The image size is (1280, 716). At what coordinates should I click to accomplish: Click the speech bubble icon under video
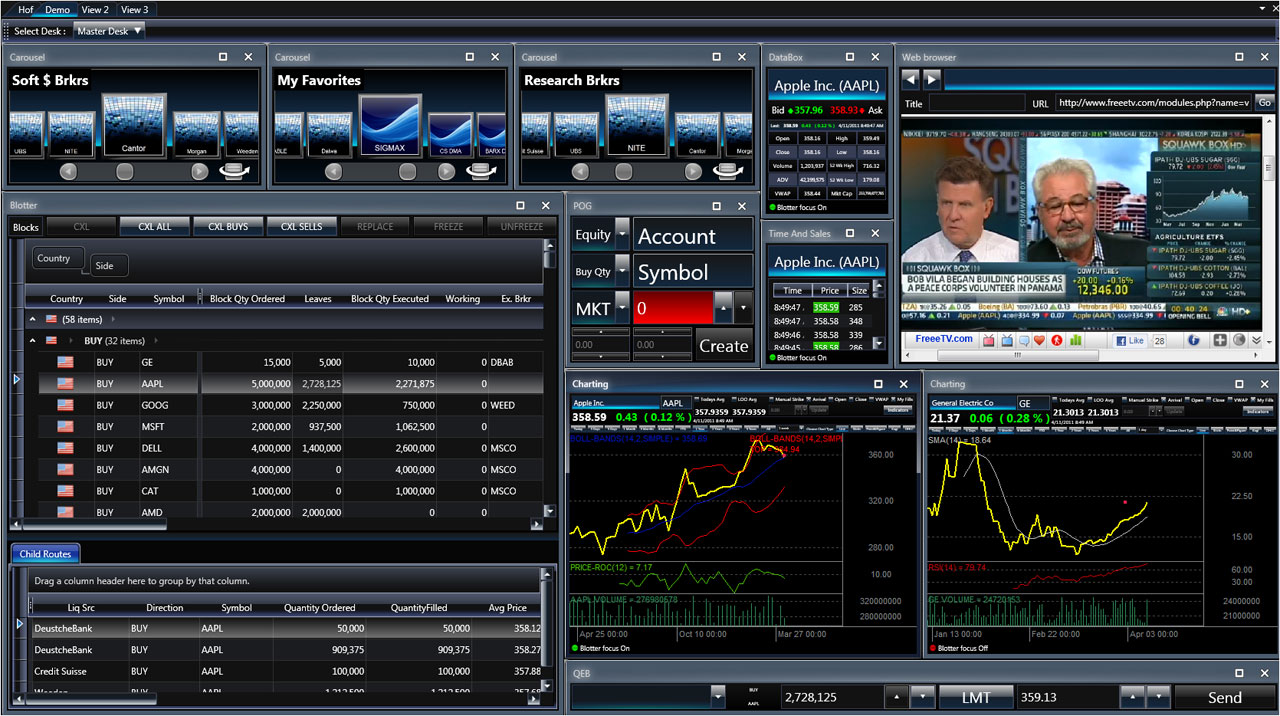pyautogui.click(x=1022, y=340)
